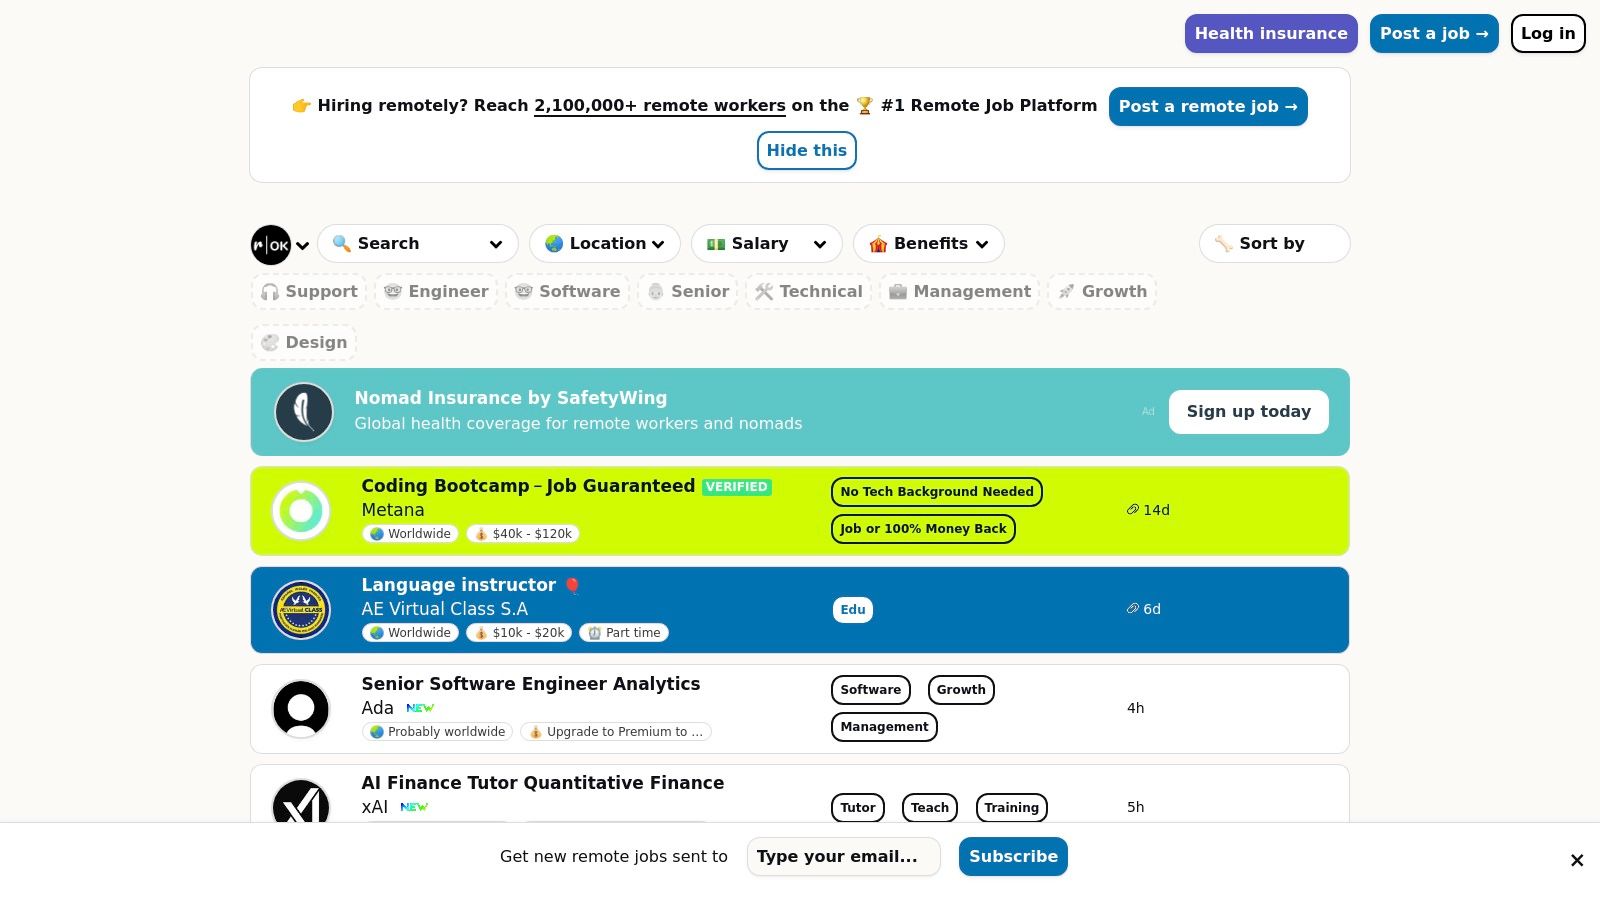Click the SafetyWing feather logo
Viewport: 1600px width, 900px height.
pyautogui.click(x=304, y=412)
